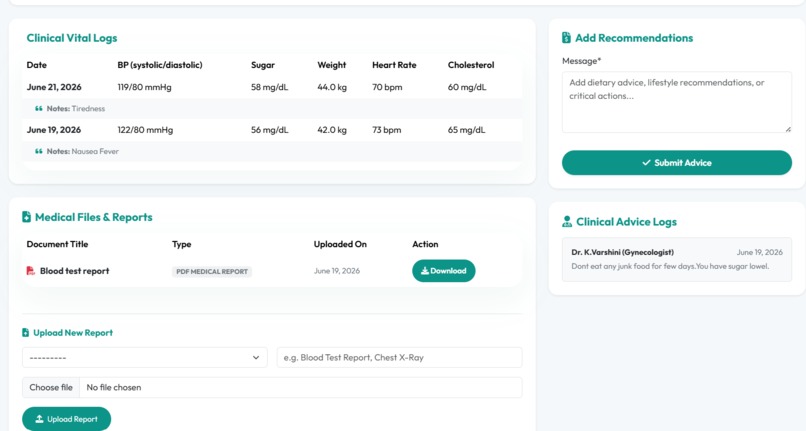Click the 122/80 mmHg BP value
The height and width of the screenshot is (431, 806).
point(145,130)
